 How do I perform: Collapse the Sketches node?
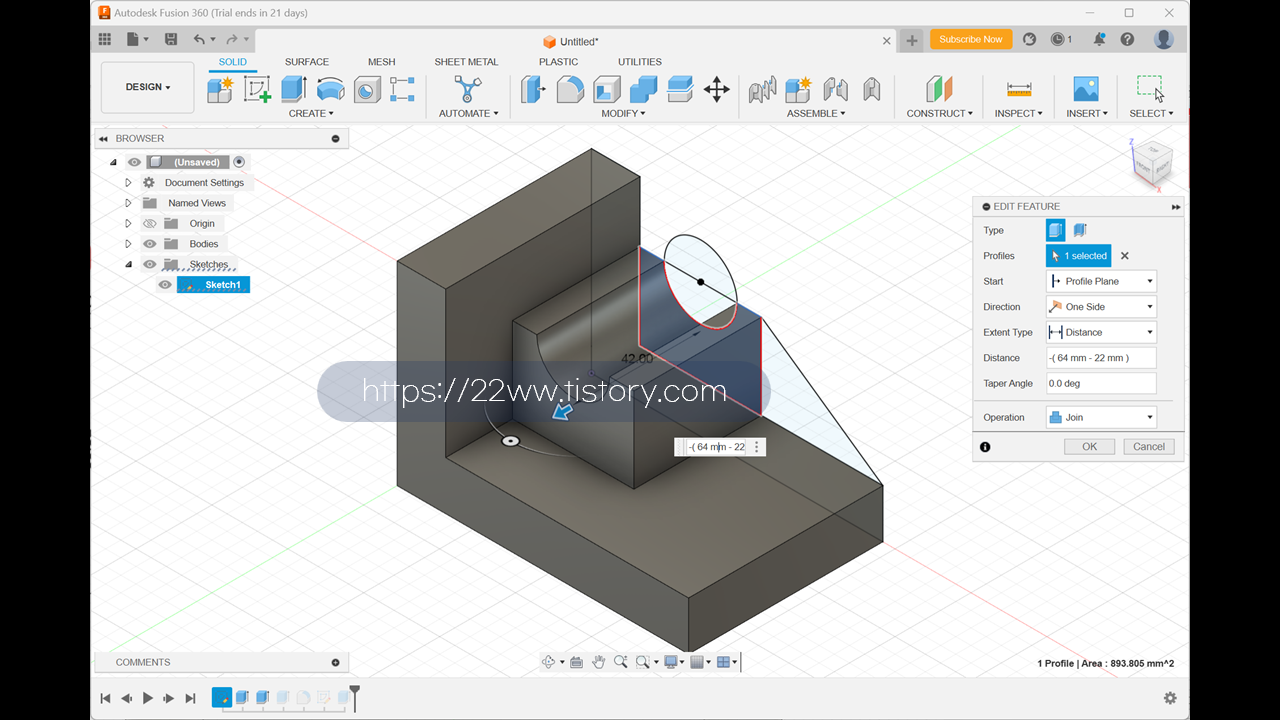click(x=128, y=264)
